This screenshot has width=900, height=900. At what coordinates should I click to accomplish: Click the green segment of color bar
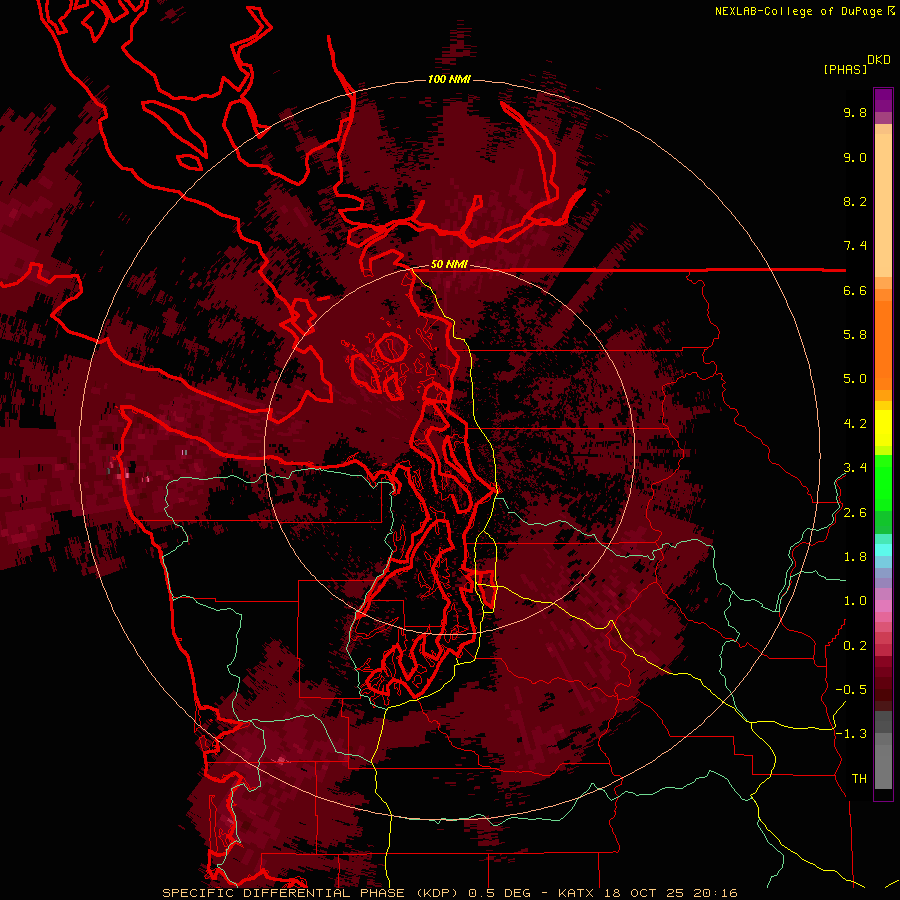point(883,481)
